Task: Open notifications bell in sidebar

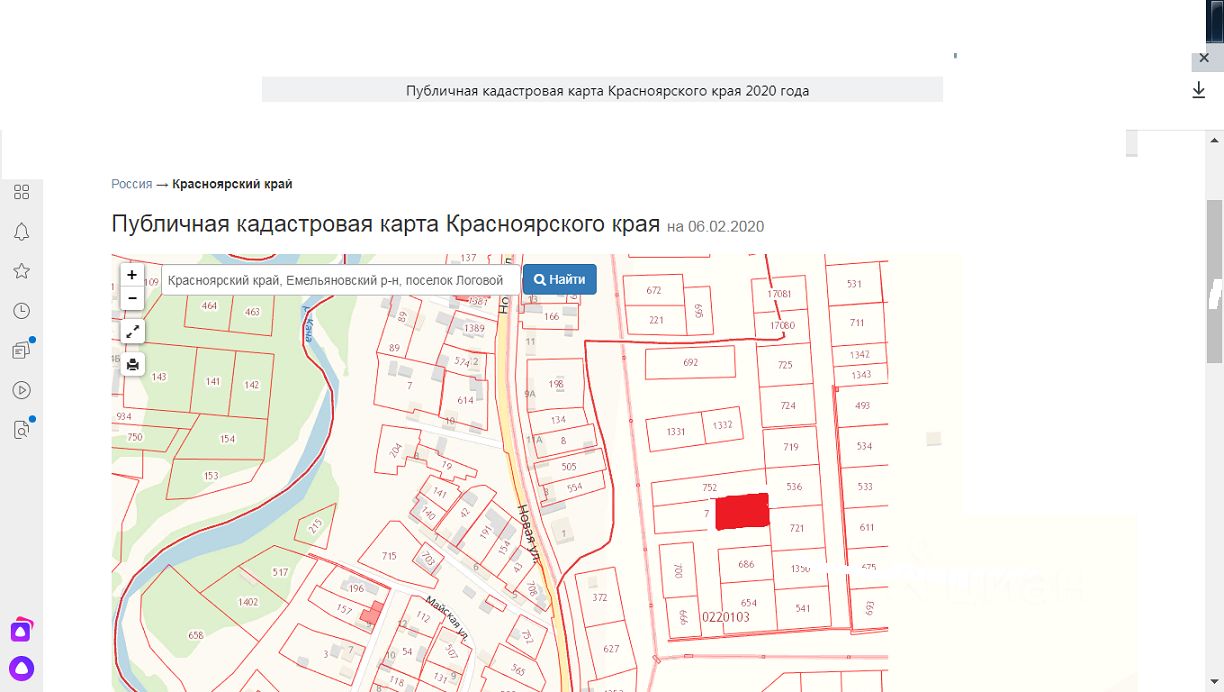Action: (x=21, y=232)
